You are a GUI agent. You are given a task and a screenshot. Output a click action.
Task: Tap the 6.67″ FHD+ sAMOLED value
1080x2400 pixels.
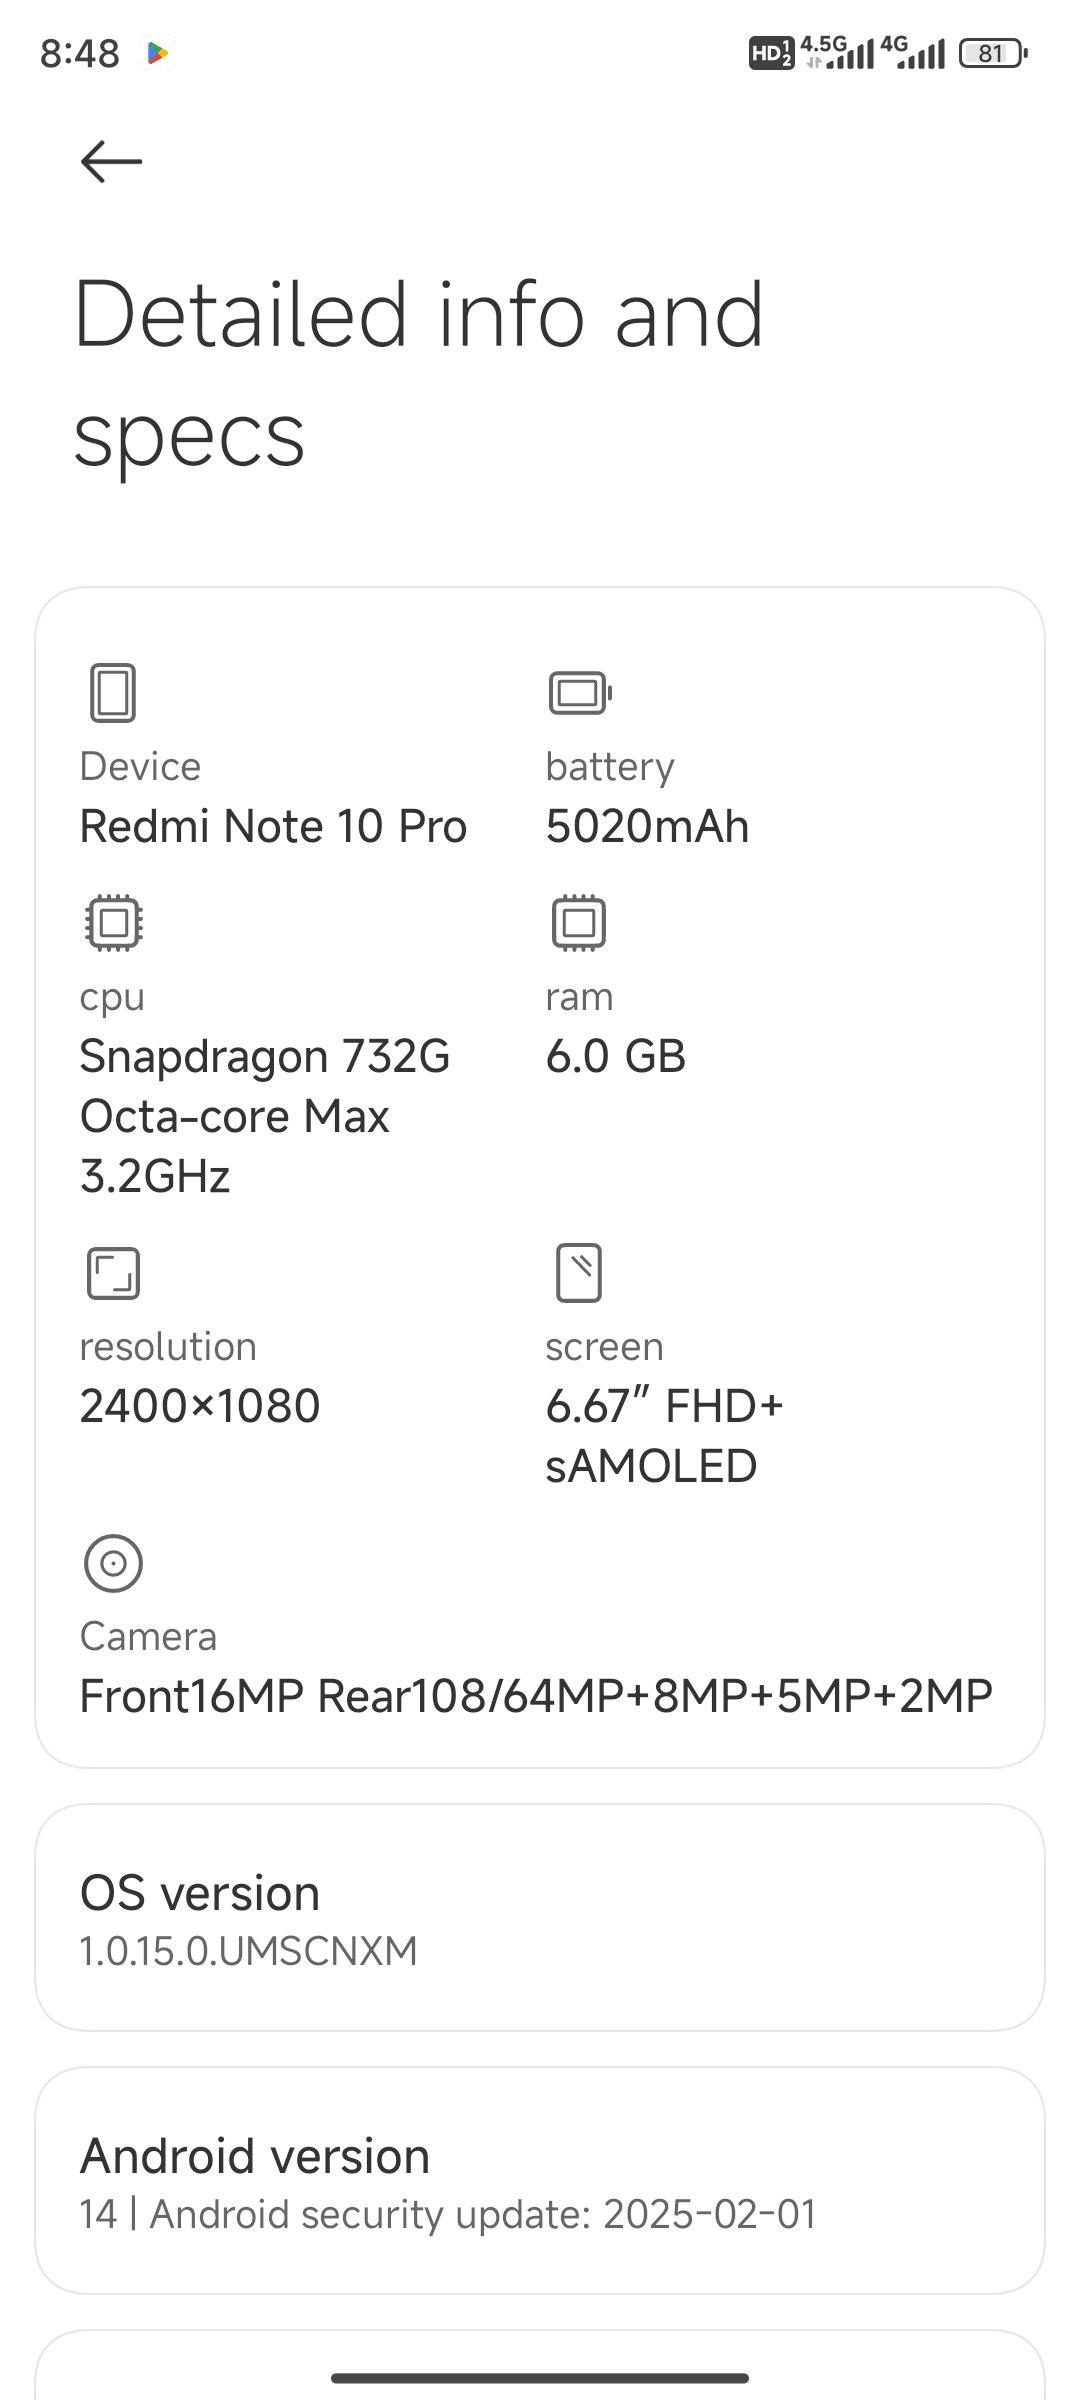(664, 1436)
